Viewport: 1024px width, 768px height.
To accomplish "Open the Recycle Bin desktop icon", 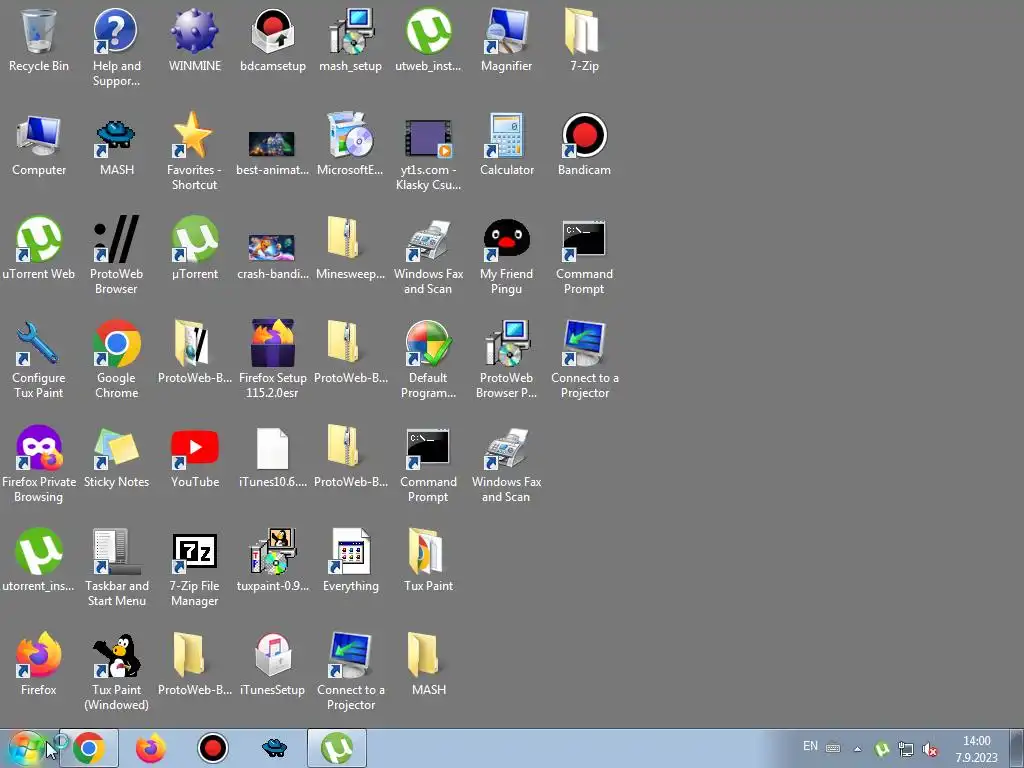I will [x=39, y=40].
